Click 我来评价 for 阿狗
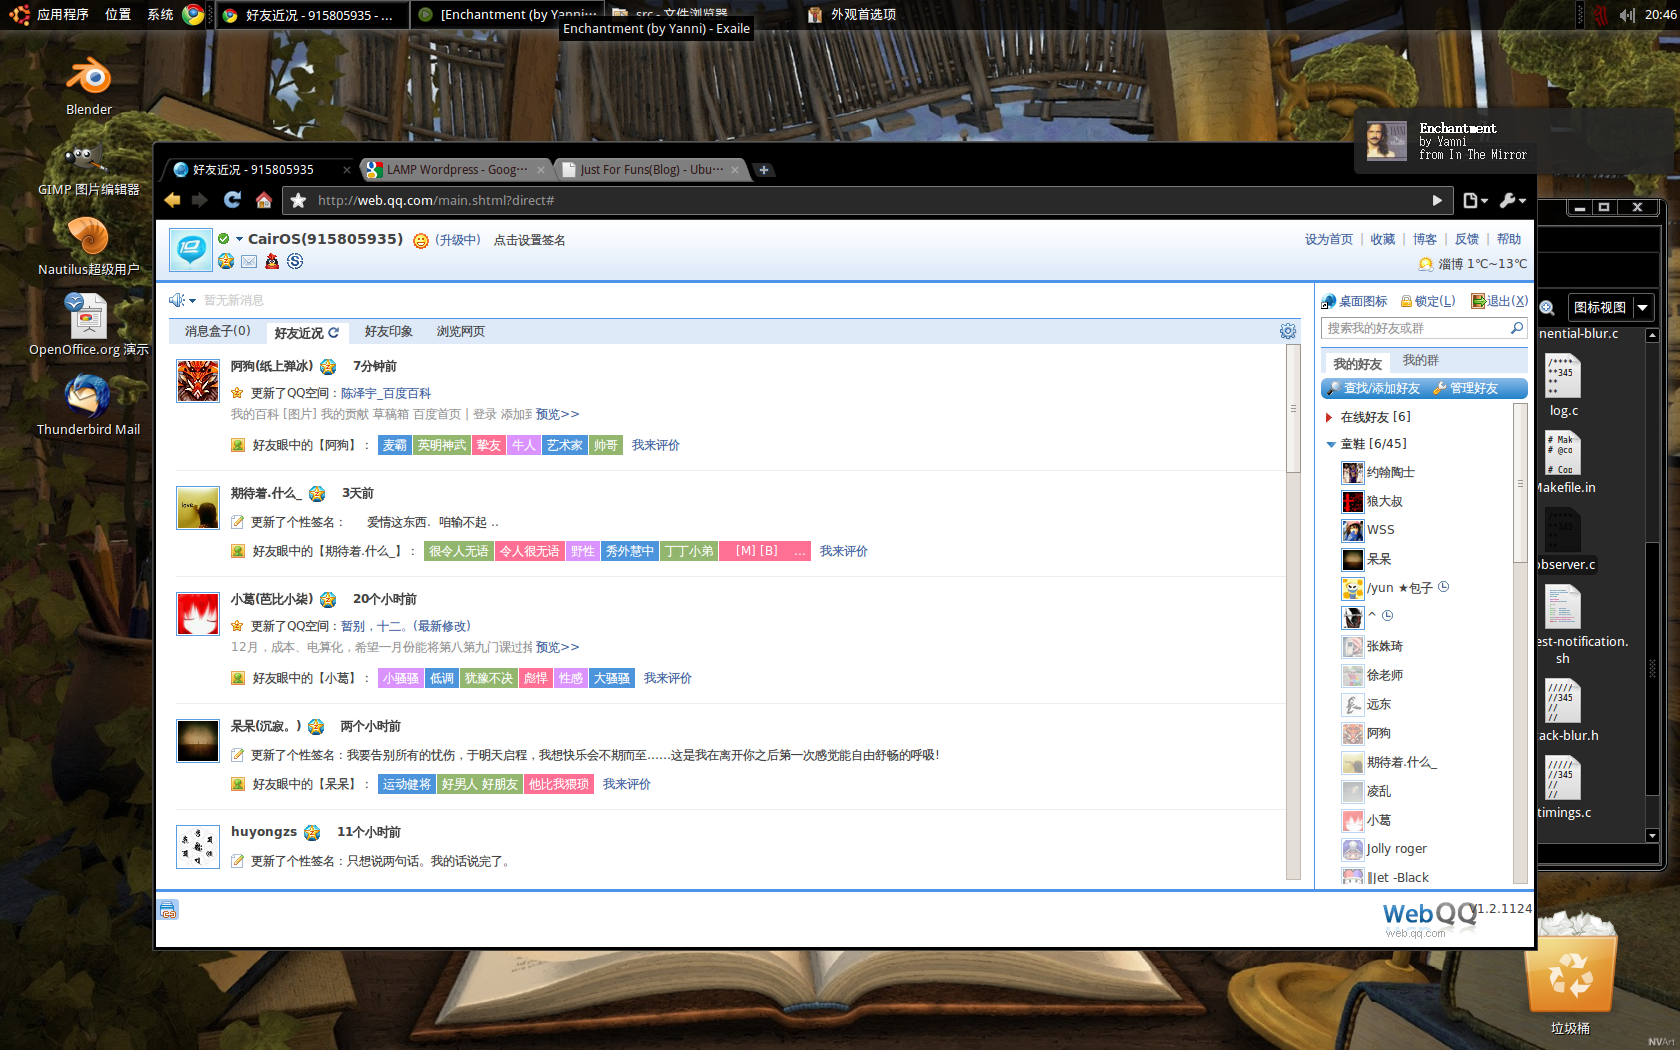1680x1050 pixels. [x=655, y=445]
